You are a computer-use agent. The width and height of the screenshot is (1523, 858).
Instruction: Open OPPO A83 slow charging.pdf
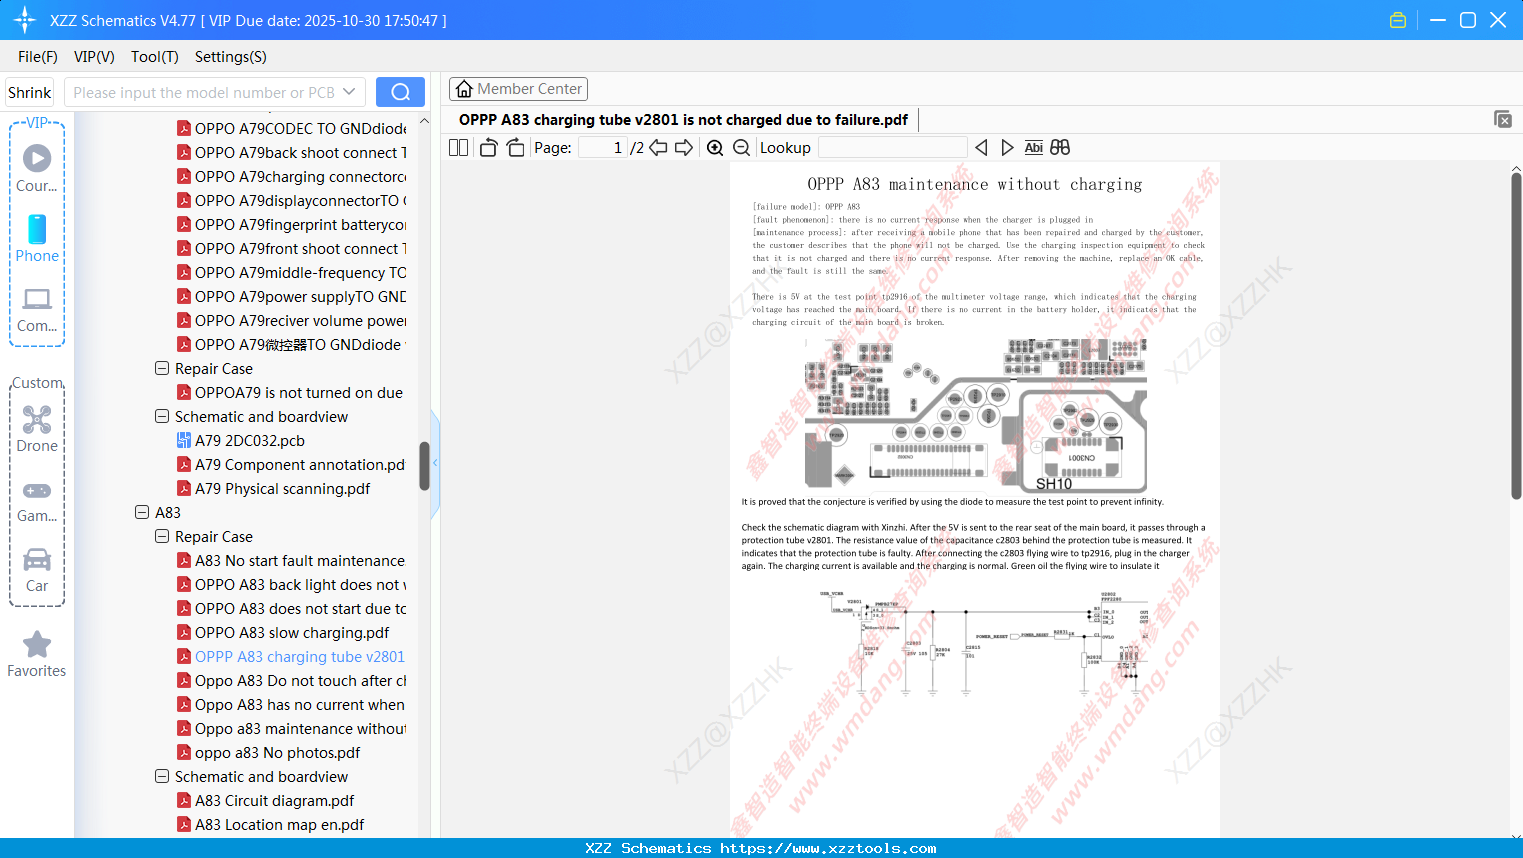pyautogui.click(x=283, y=633)
